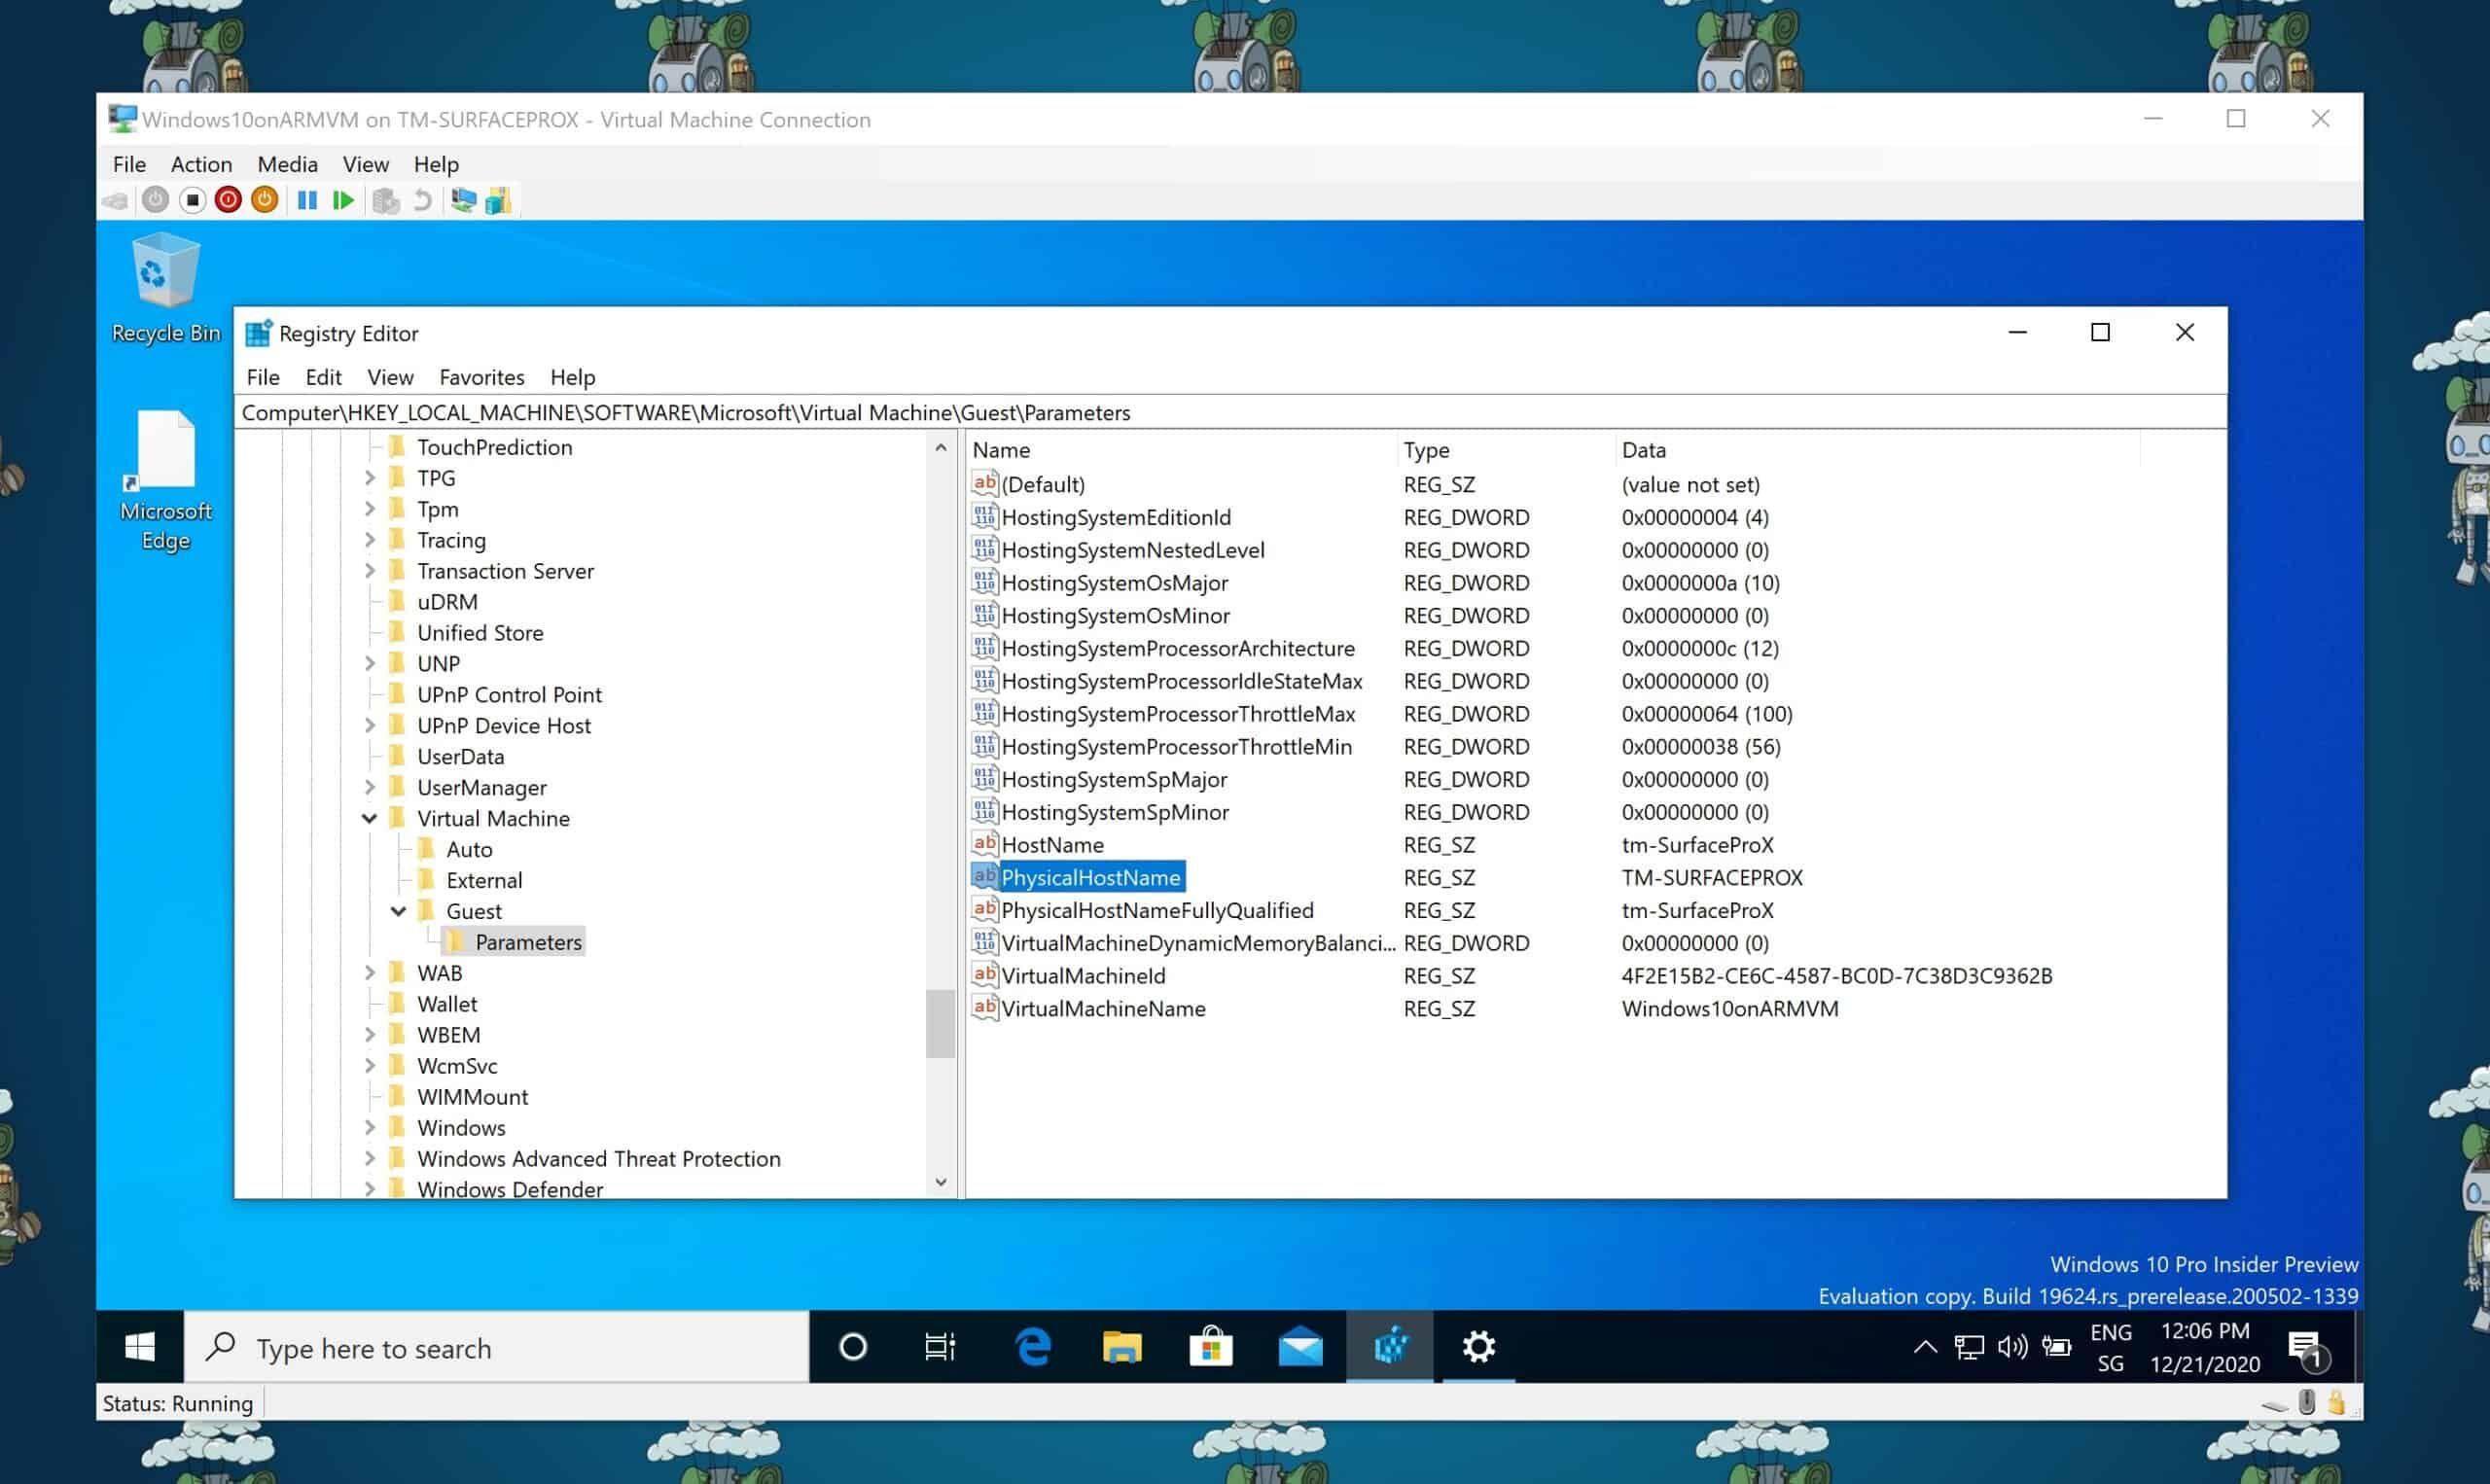This screenshot has width=2490, height=1484.
Task: Click the Windows Start button
Action: point(139,1347)
